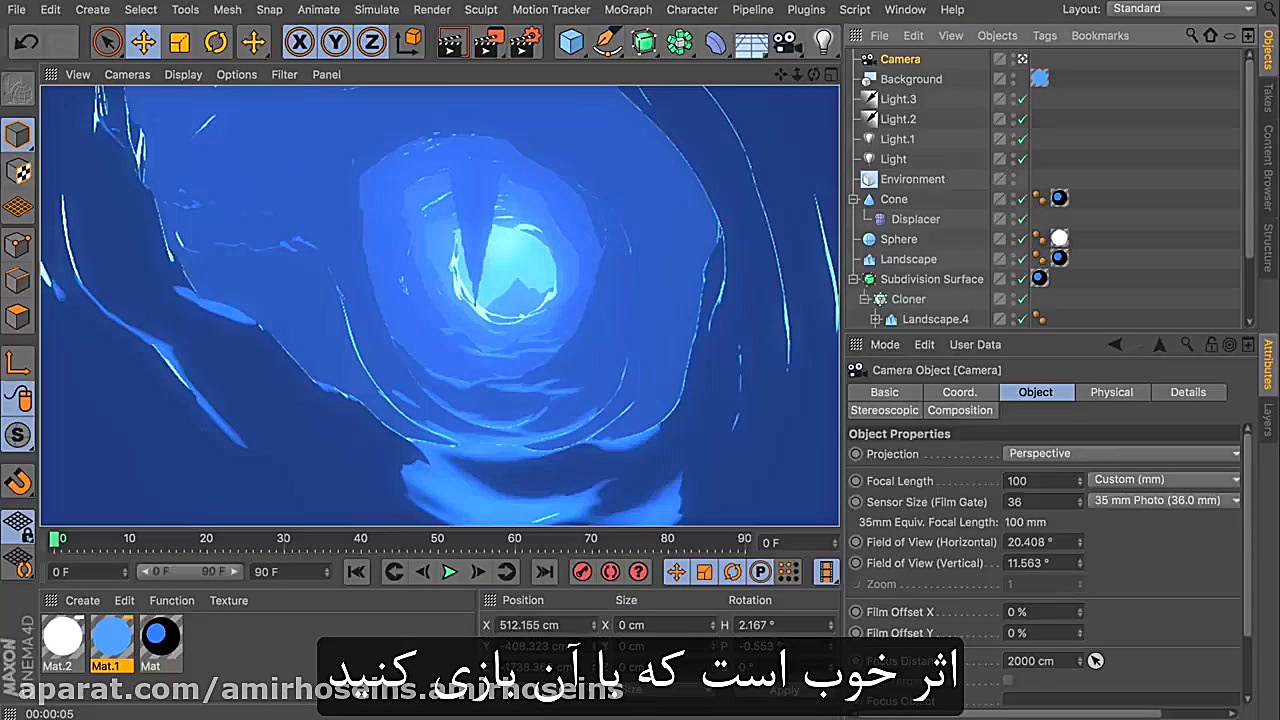Toggle the Sphere's enable checkmark
The height and width of the screenshot is (720, 1280).
(x=1020, y=238)
